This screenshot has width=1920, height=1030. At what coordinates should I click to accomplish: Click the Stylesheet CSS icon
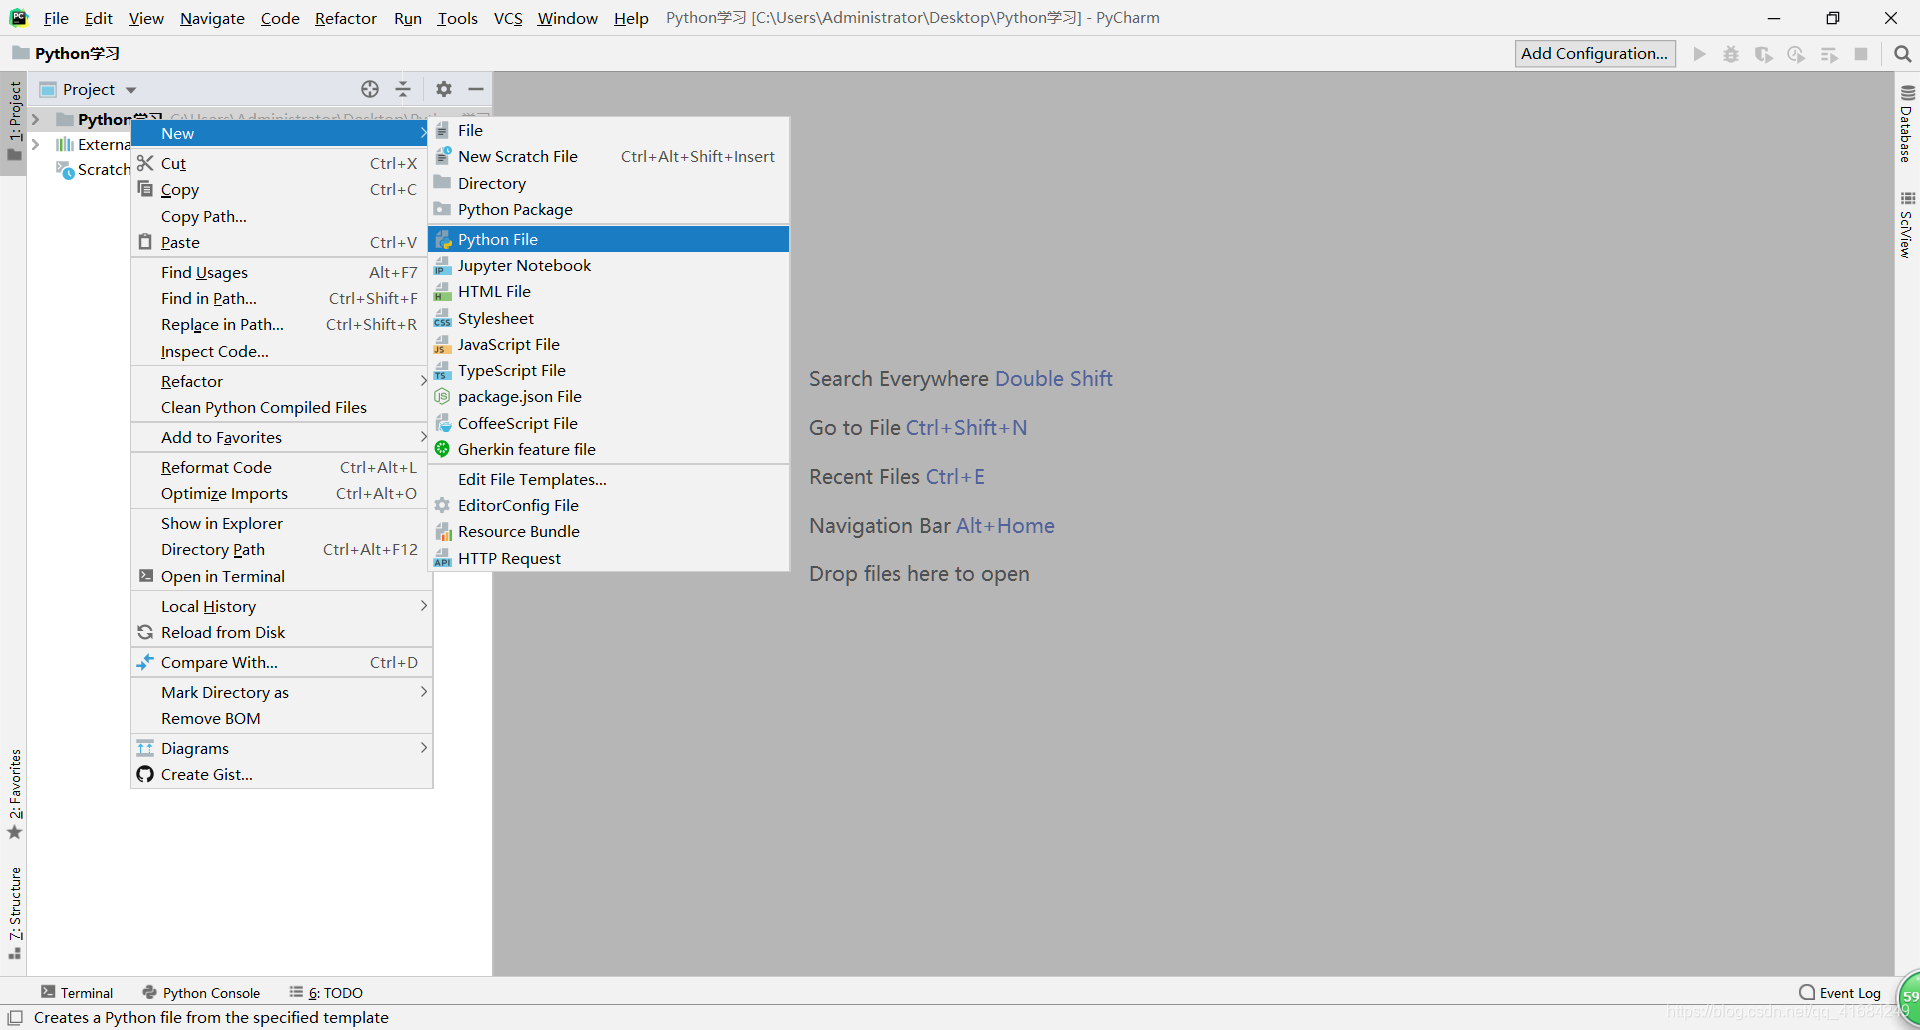[443, 318]
